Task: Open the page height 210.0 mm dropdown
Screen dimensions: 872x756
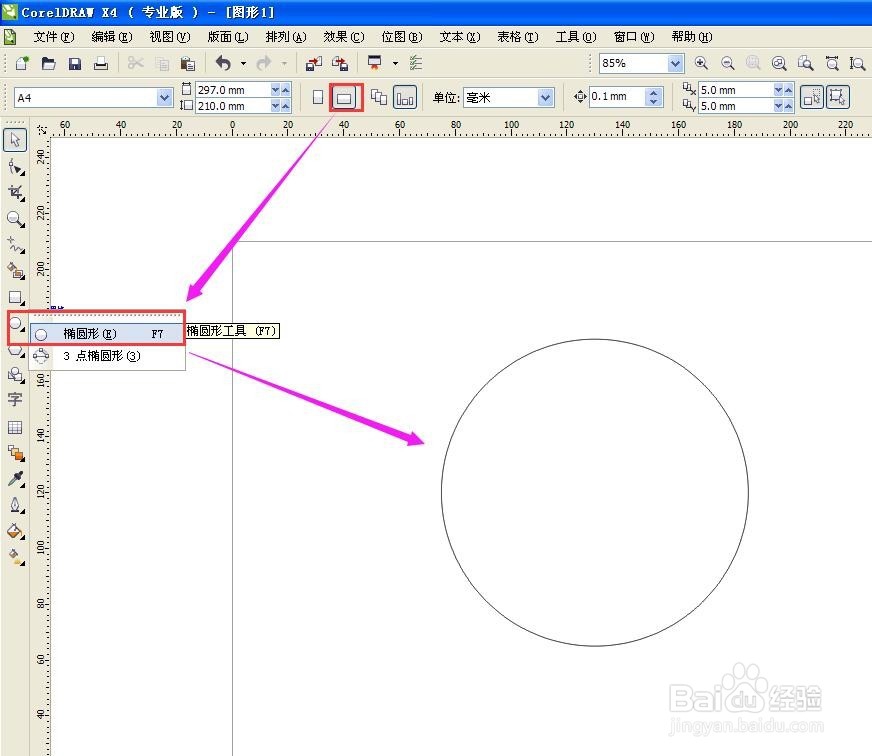Action: (275, 106)
